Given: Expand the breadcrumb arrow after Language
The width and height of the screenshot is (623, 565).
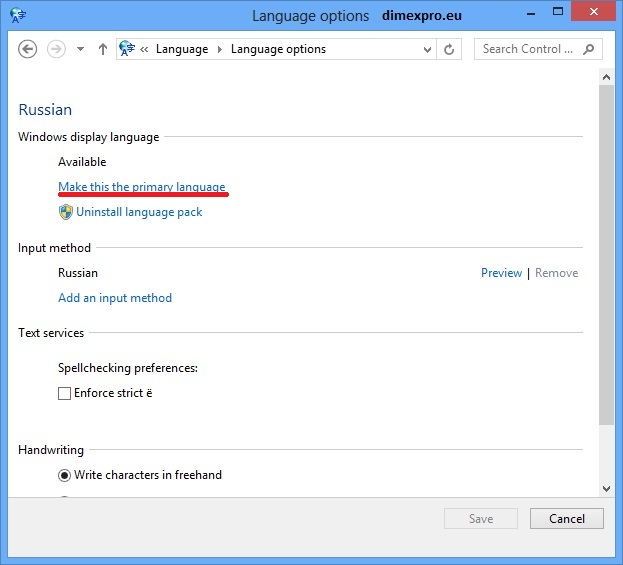Looking at the screenshot, I should click(220, 49).
